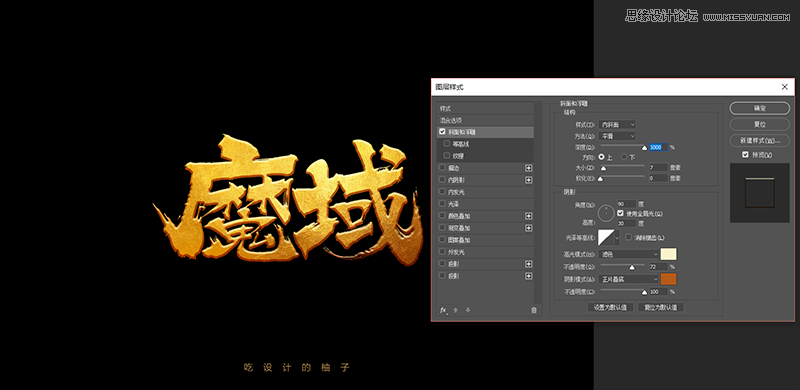This screenshot has height=390, width=800.
Task: Select the 外发光 row label
Action: click(456, 252)
